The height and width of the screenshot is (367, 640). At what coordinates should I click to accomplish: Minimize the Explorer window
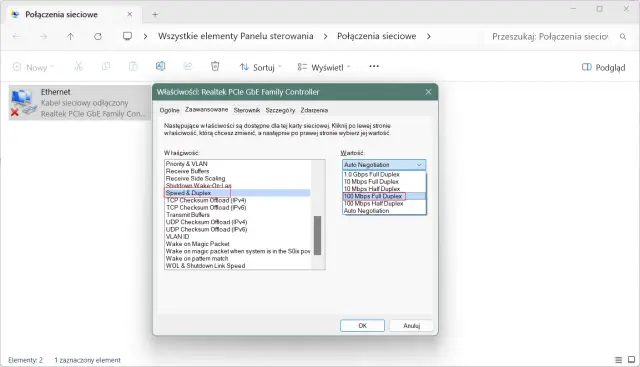pyautogui.click(x=573, y=9)
